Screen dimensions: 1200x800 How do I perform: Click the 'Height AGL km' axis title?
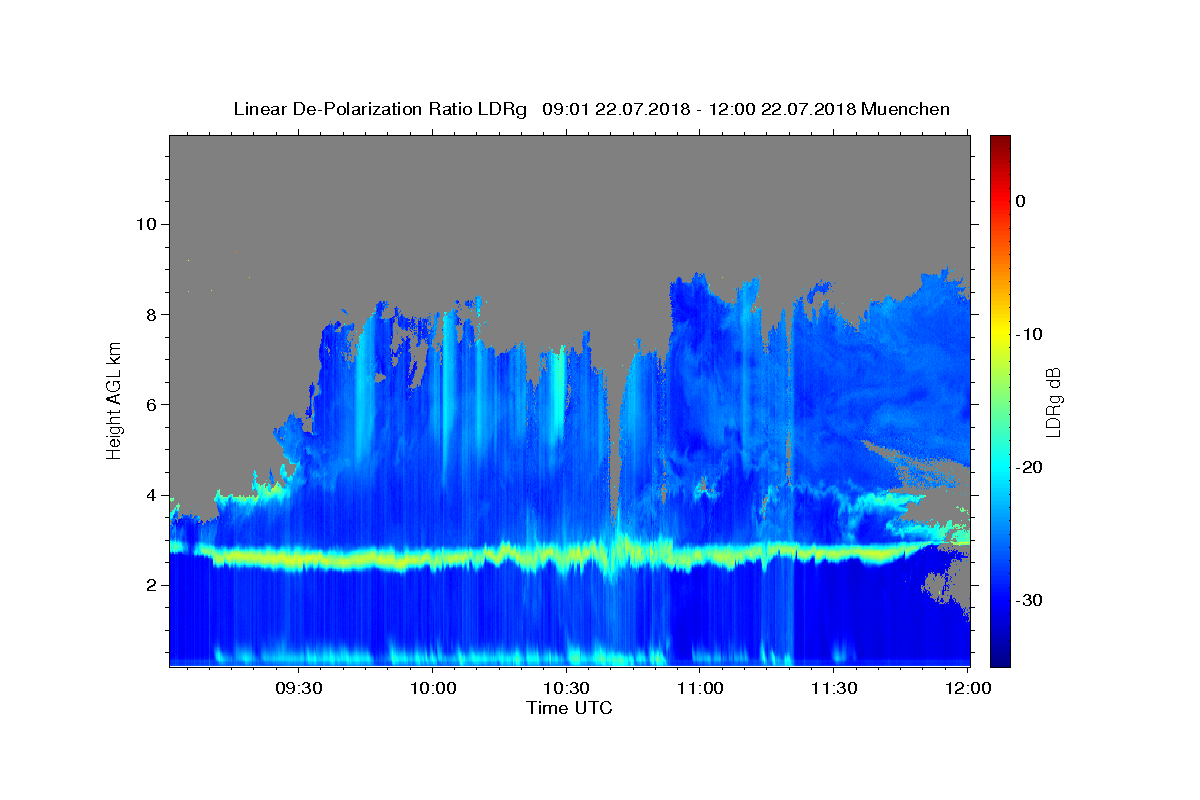tap(115, 400)
